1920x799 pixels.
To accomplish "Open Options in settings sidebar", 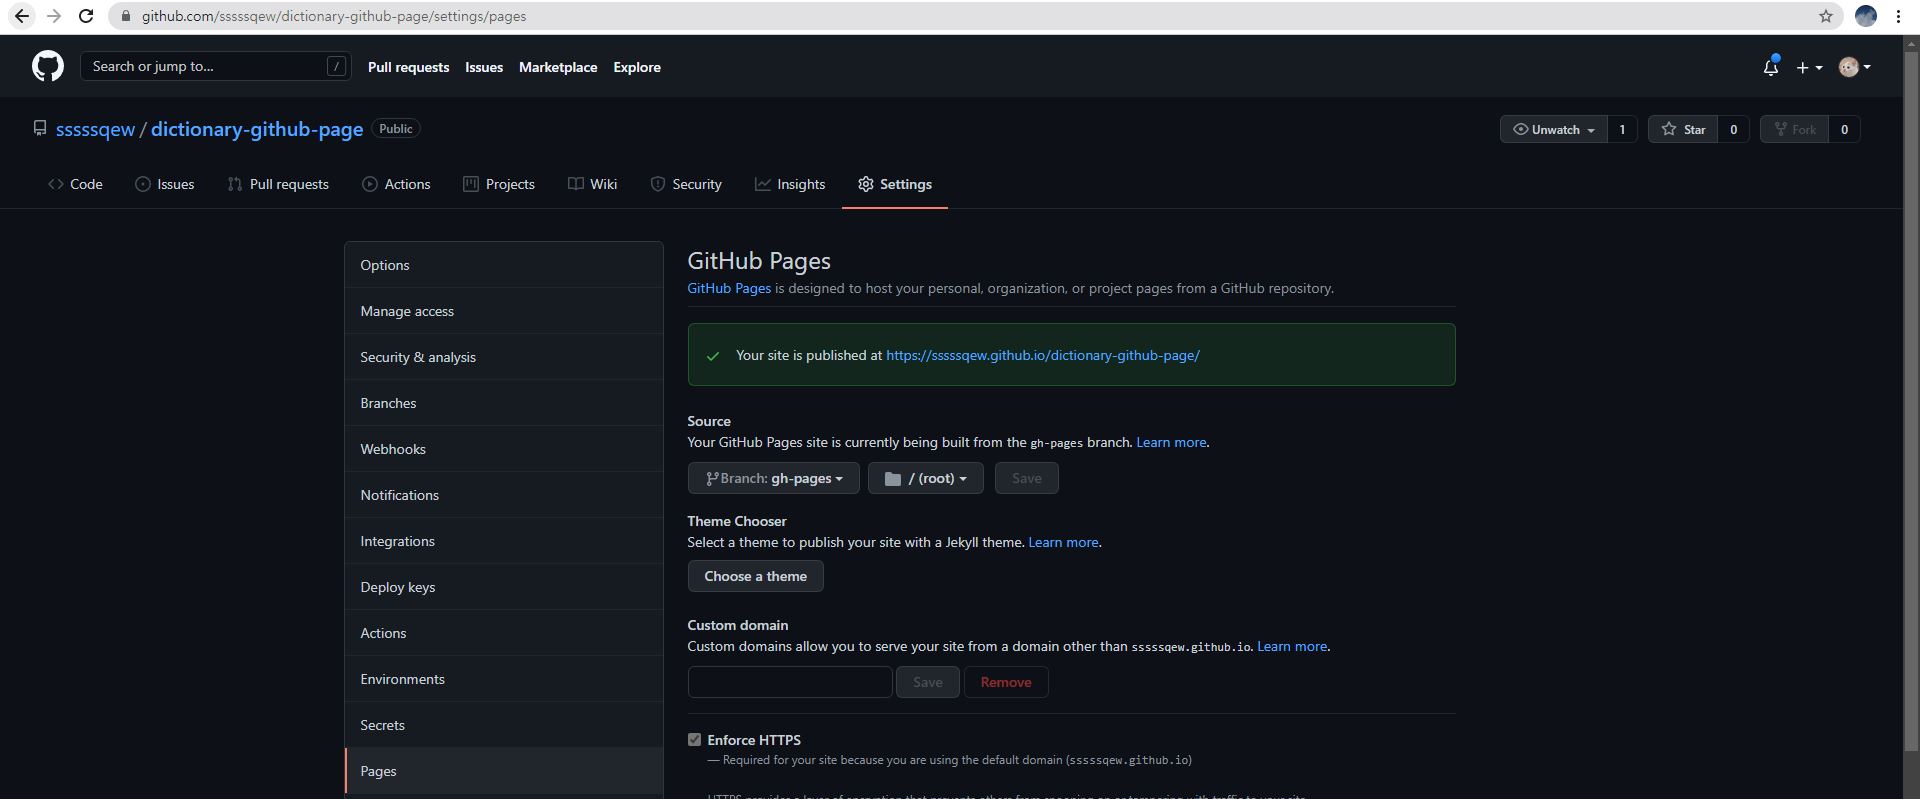I will click(x=504, y=265).
